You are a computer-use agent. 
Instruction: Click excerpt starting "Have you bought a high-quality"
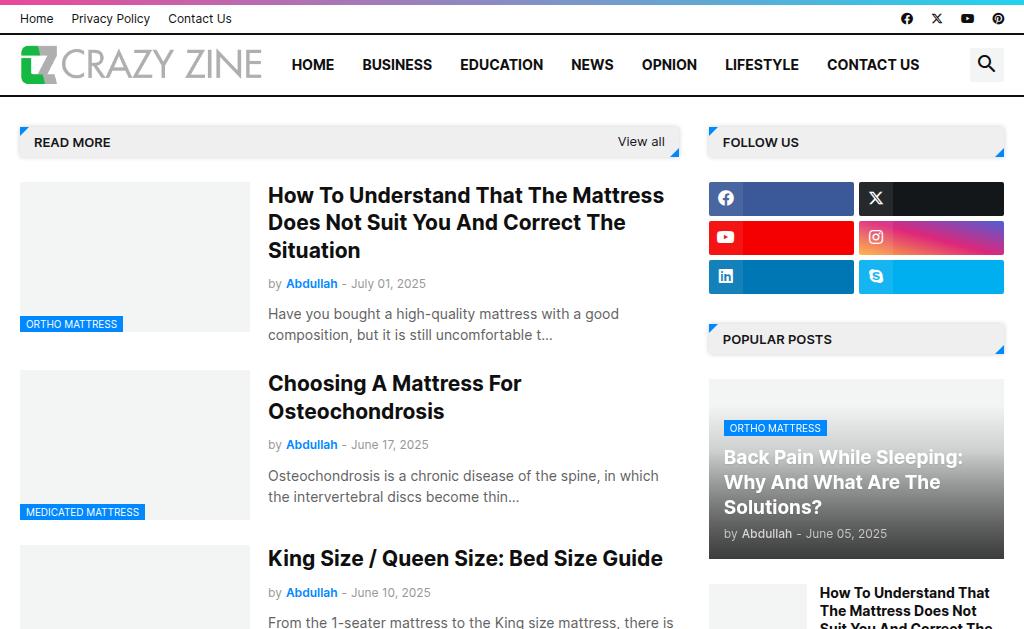coord(443,325)
